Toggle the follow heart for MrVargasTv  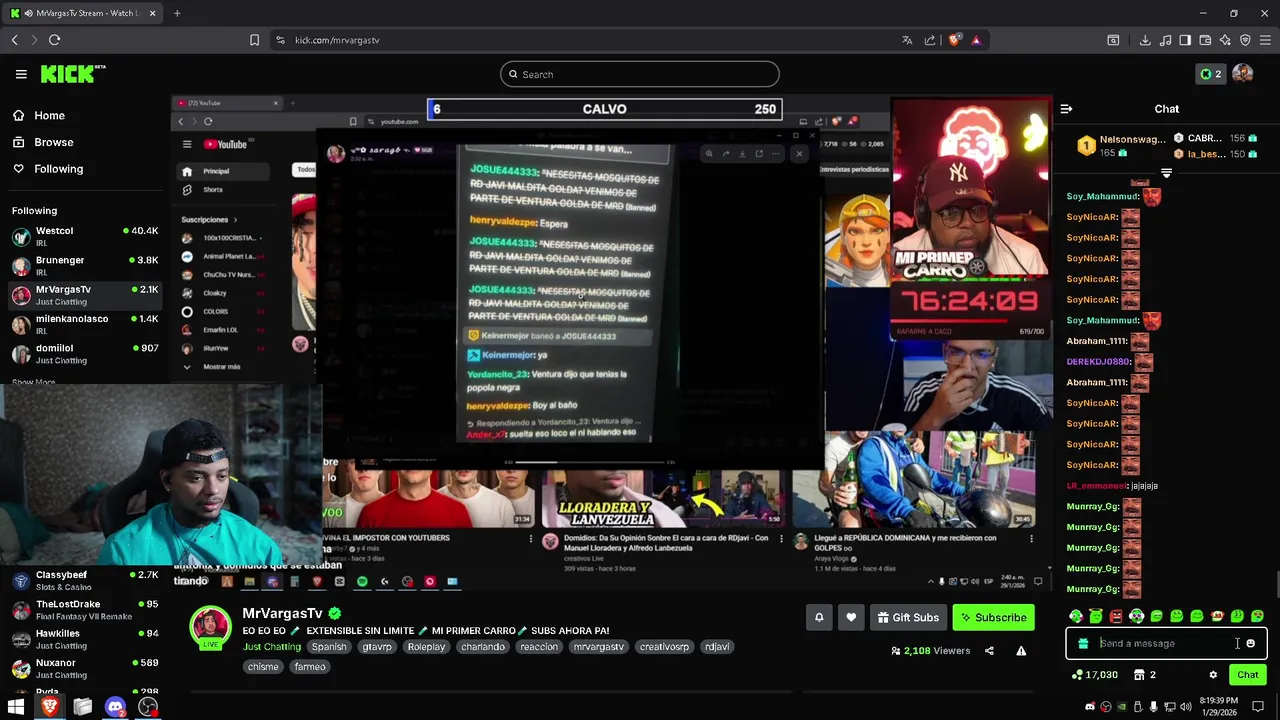pos(851,617)
